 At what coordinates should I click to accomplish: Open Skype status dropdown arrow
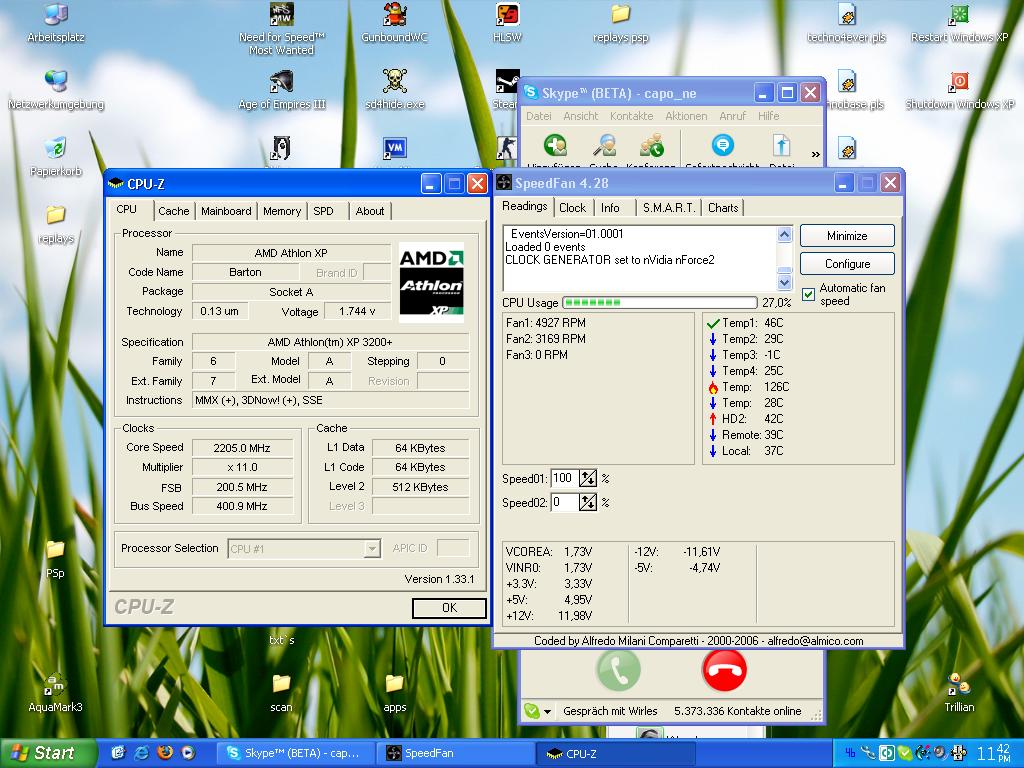547,712
